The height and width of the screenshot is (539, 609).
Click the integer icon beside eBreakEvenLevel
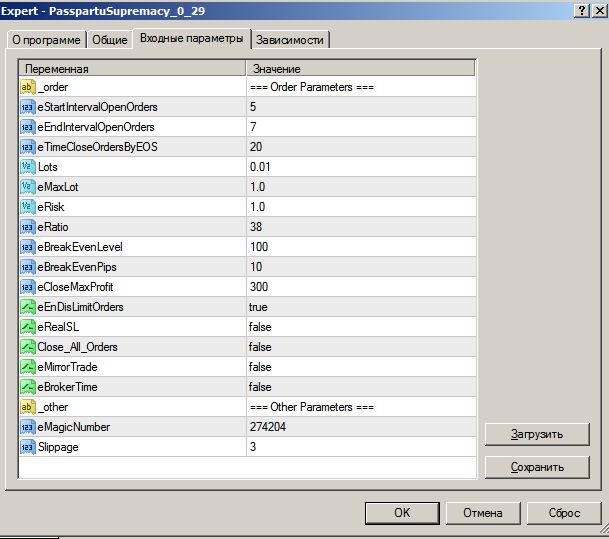(x=28, y=247)
